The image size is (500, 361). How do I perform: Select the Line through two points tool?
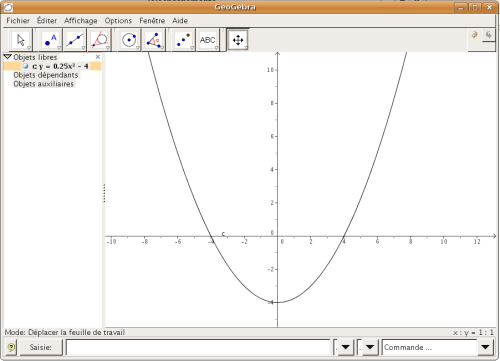(x=75, y=40)
